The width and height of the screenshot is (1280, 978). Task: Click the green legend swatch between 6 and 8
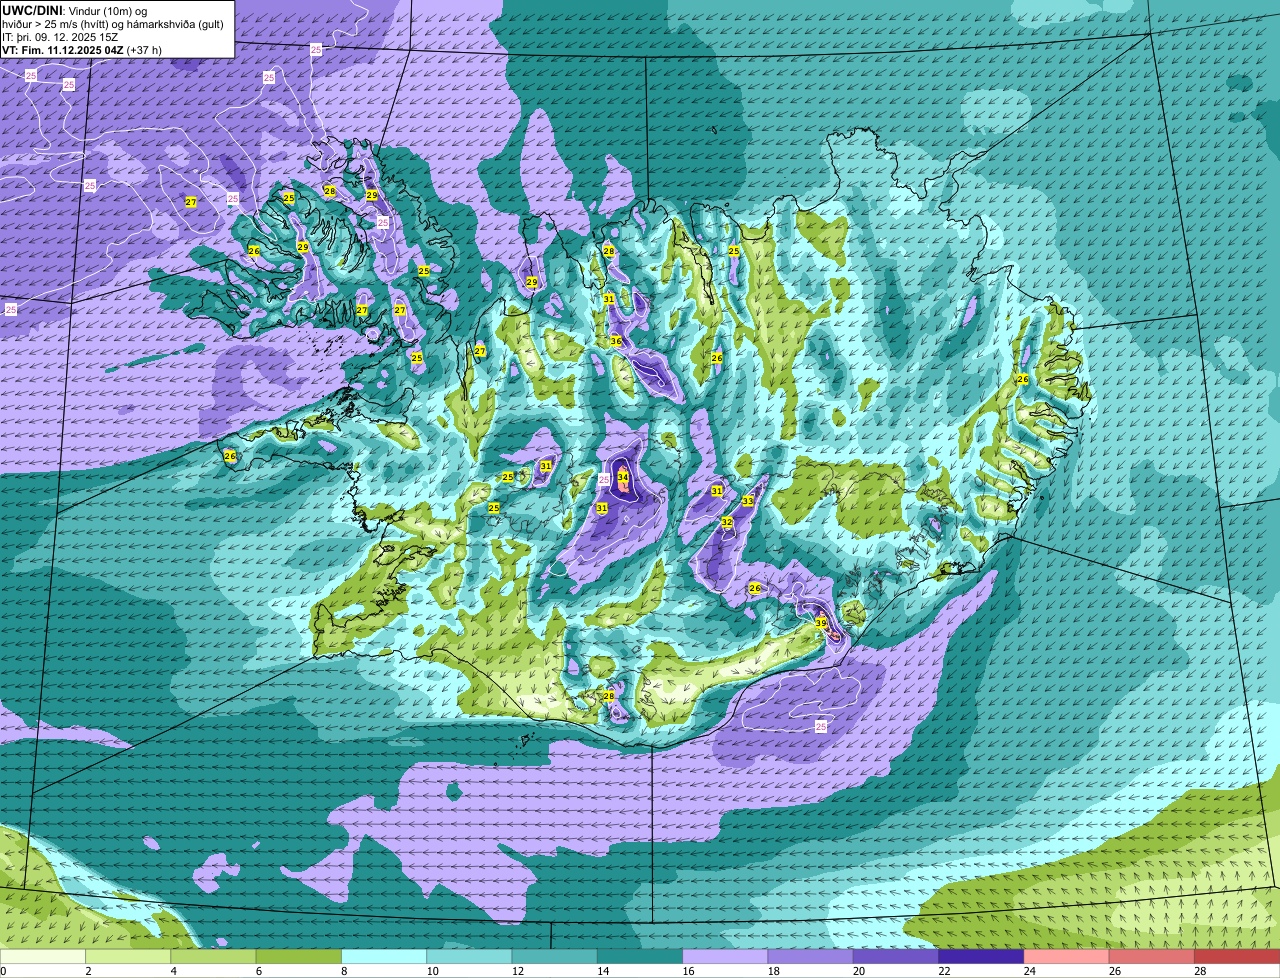pyautogui.click(x=299, y=956)
